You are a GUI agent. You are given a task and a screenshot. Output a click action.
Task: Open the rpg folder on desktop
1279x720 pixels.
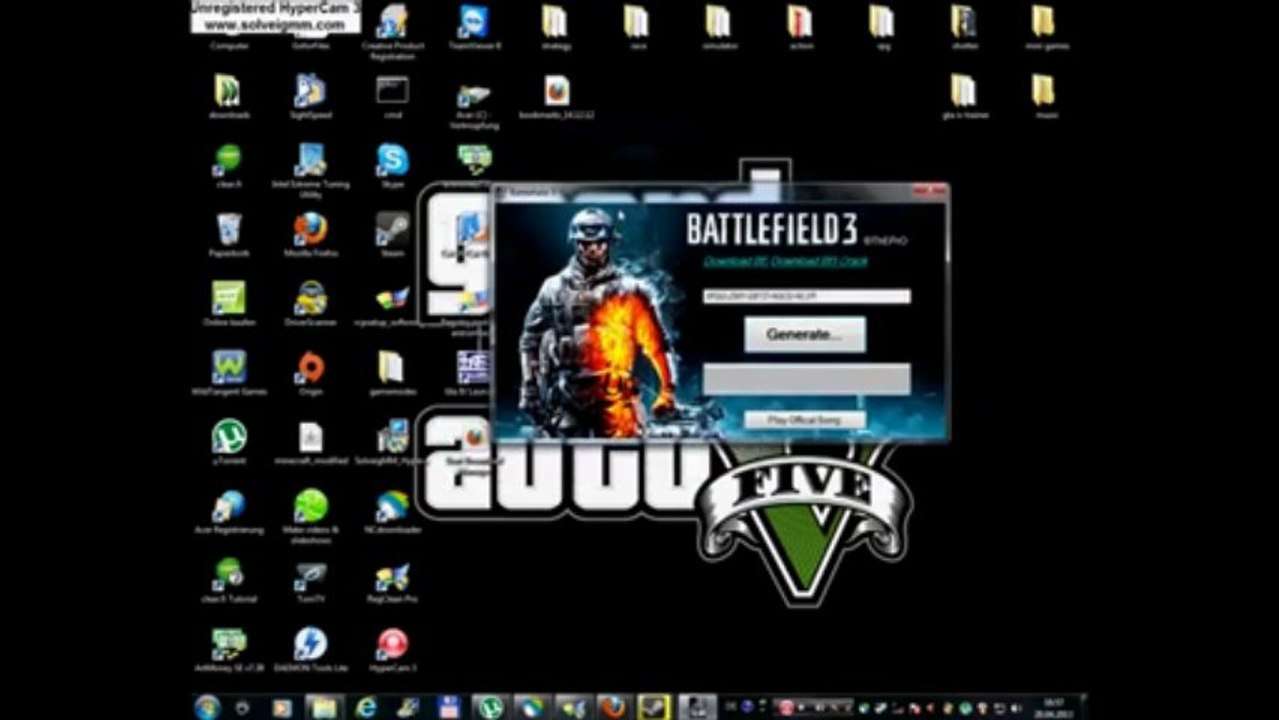881,27
